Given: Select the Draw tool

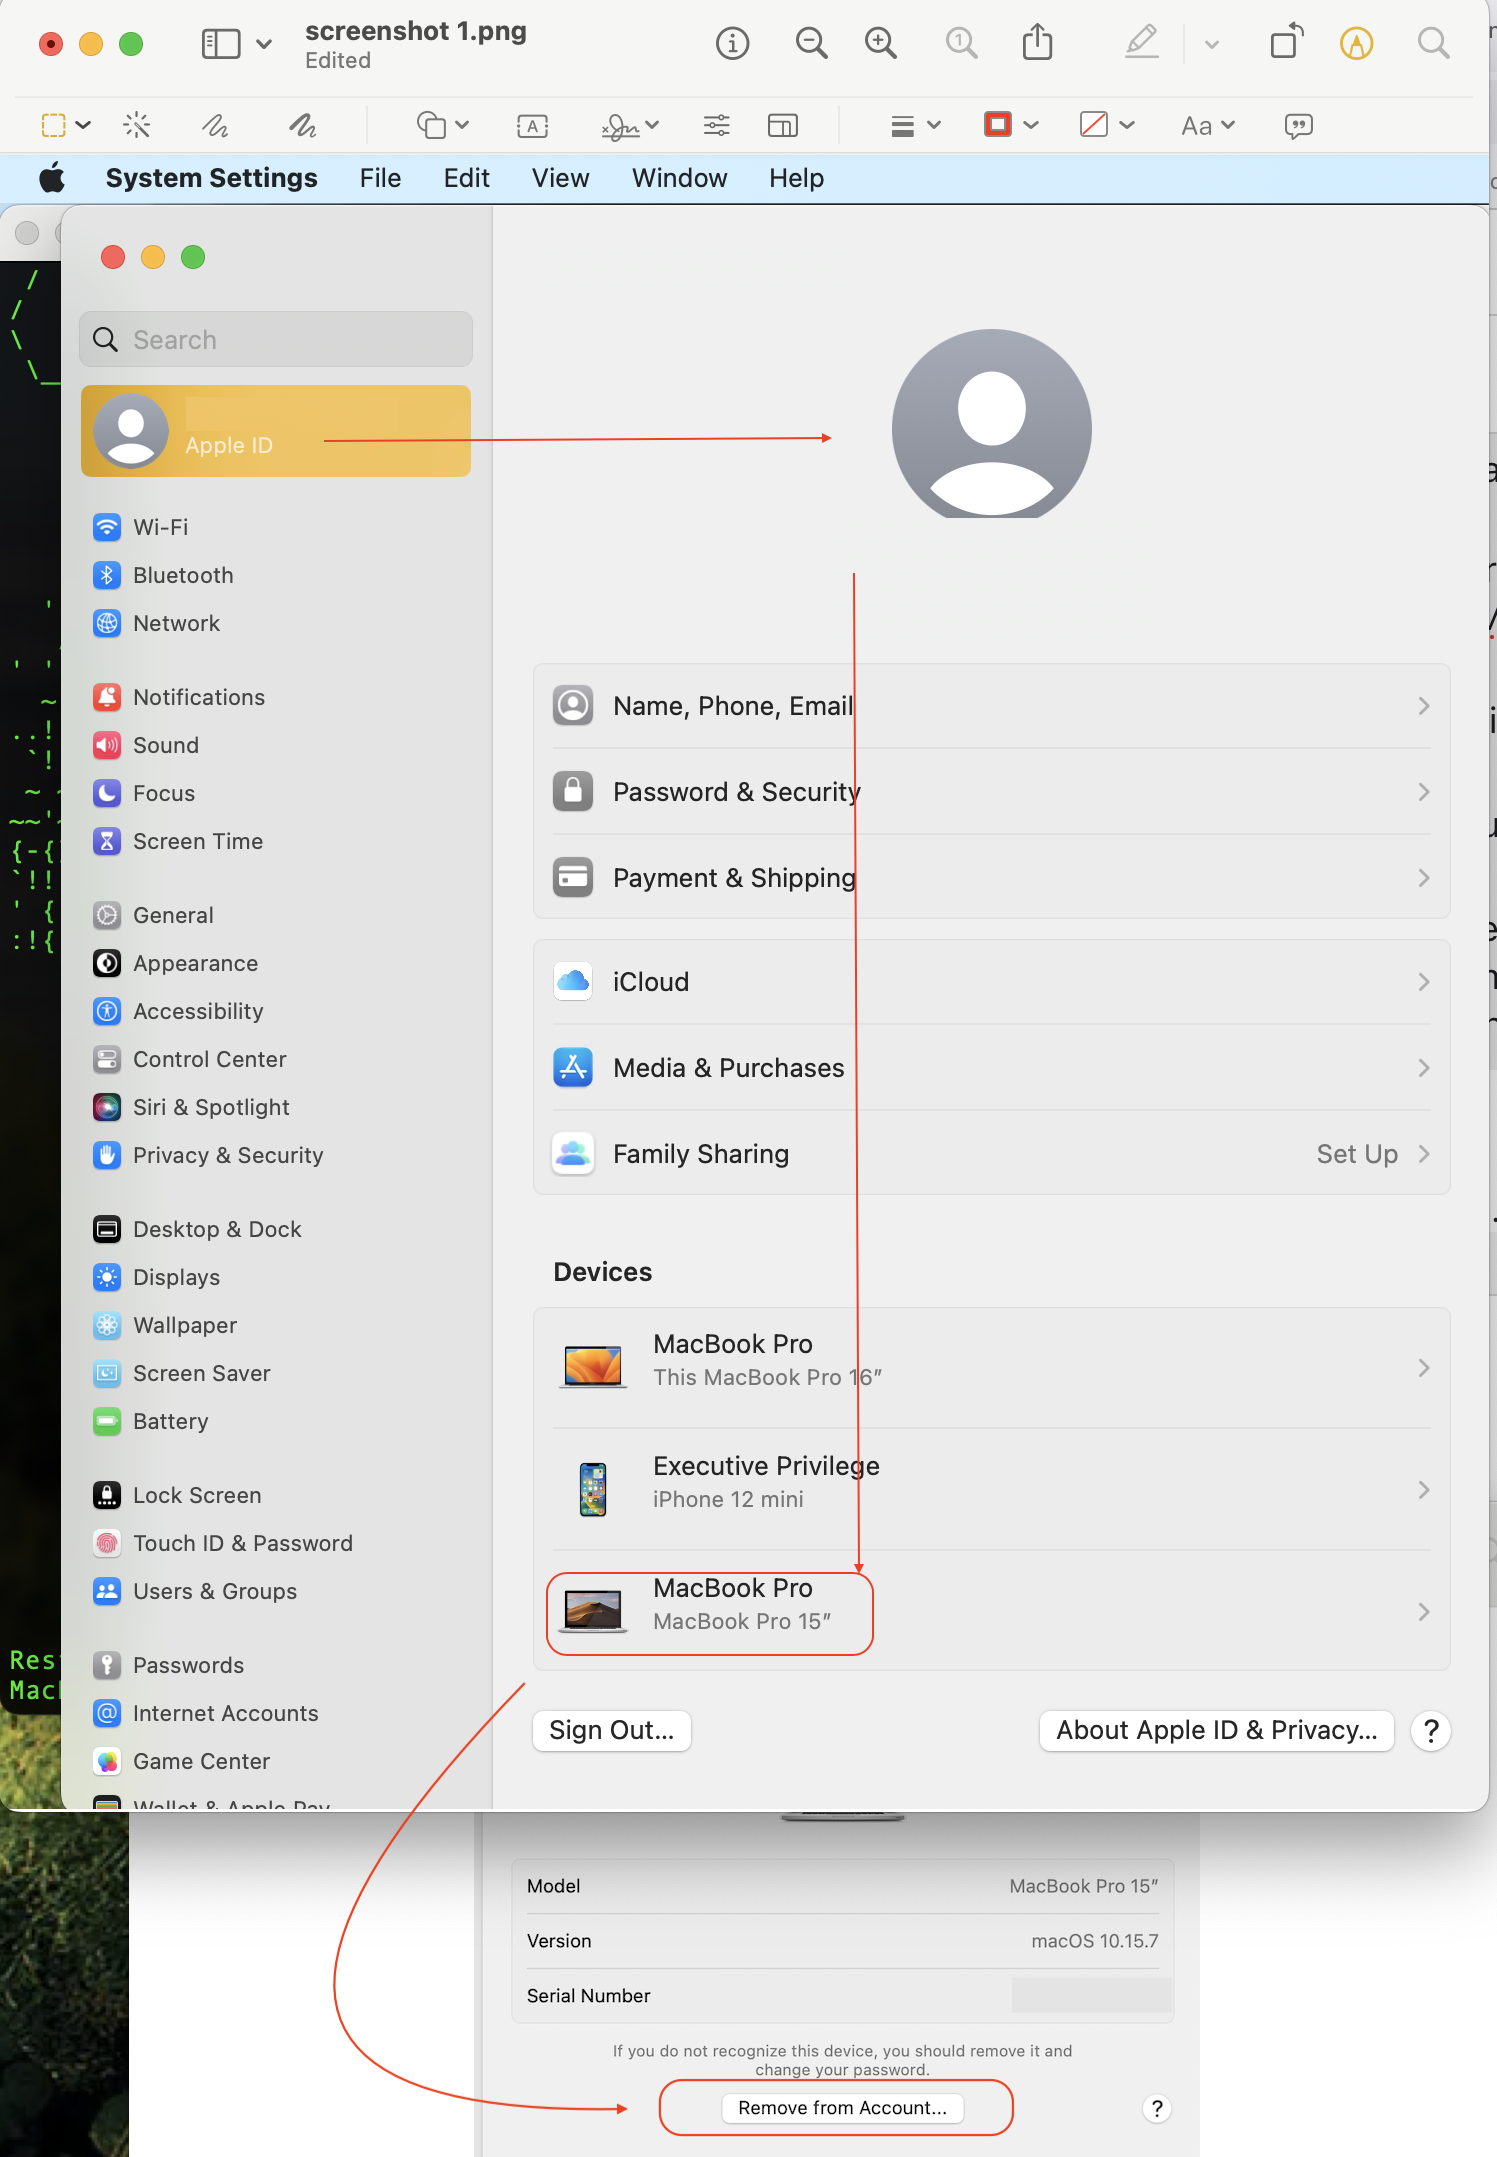Looking at the screenshot, I should pos(302,125).
